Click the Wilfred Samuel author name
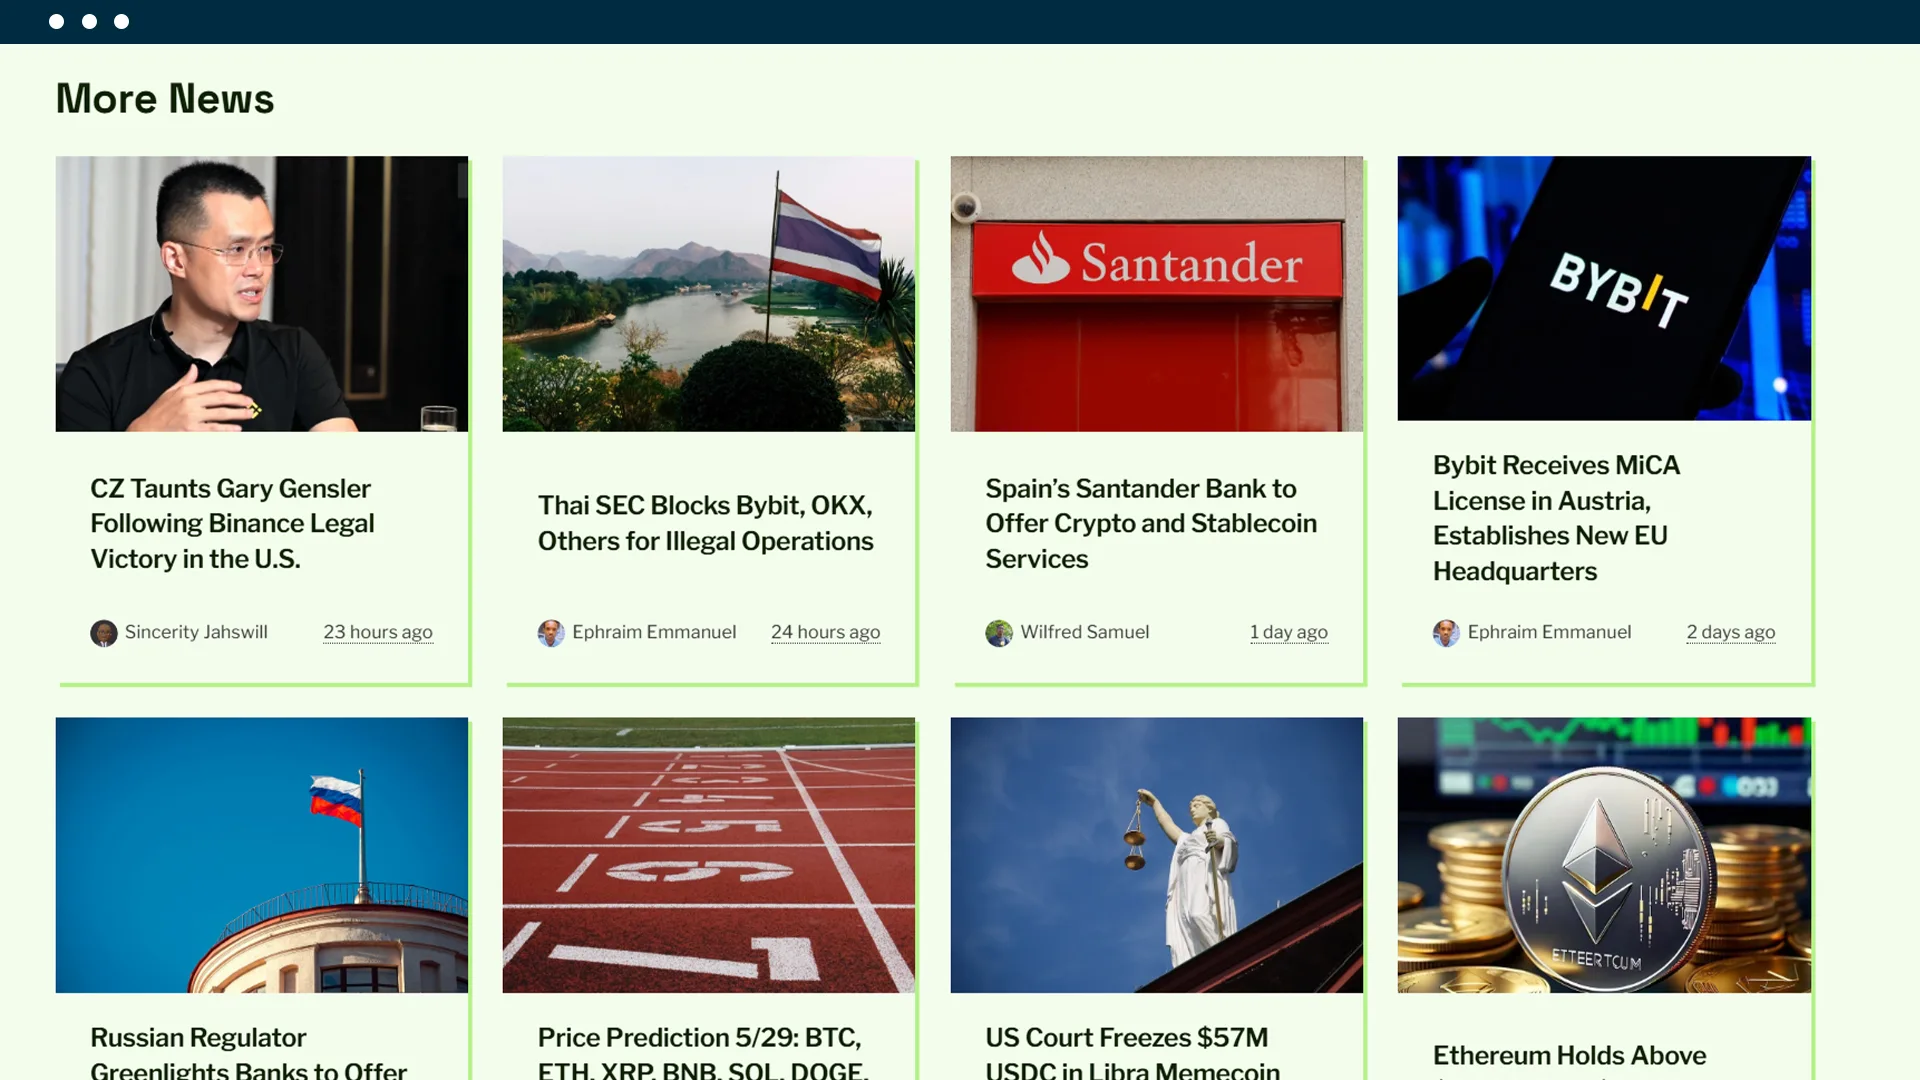This screenshot has width=1920, height=1080. point(1085,632)
